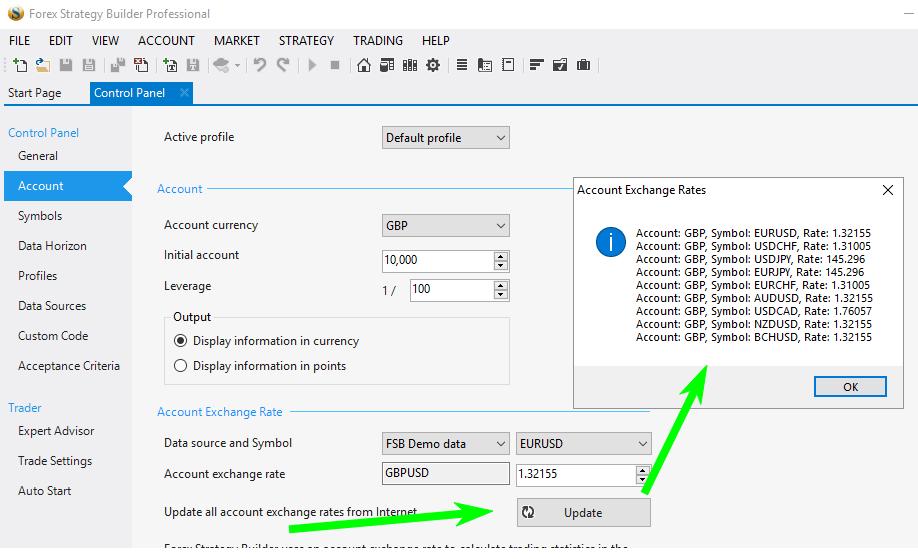The width and height of the screenshot is (918, 559).
Task: Click the Initial account 10,000 field
Action: click(438, 260)
